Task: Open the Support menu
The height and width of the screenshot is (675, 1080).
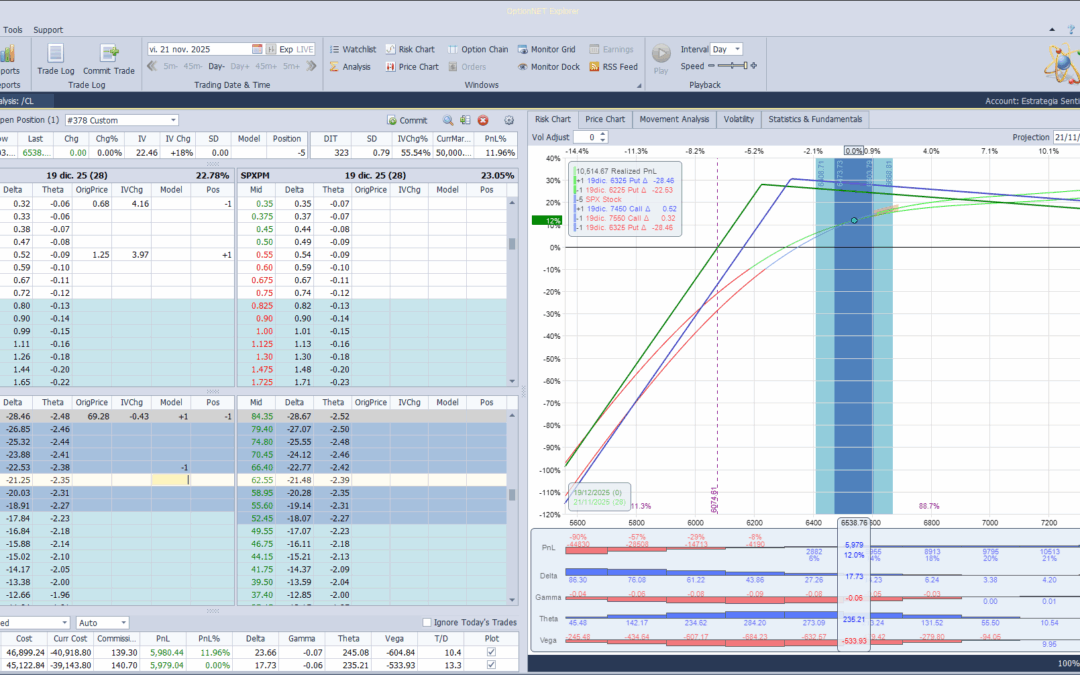Action: (x=48, y=30)
